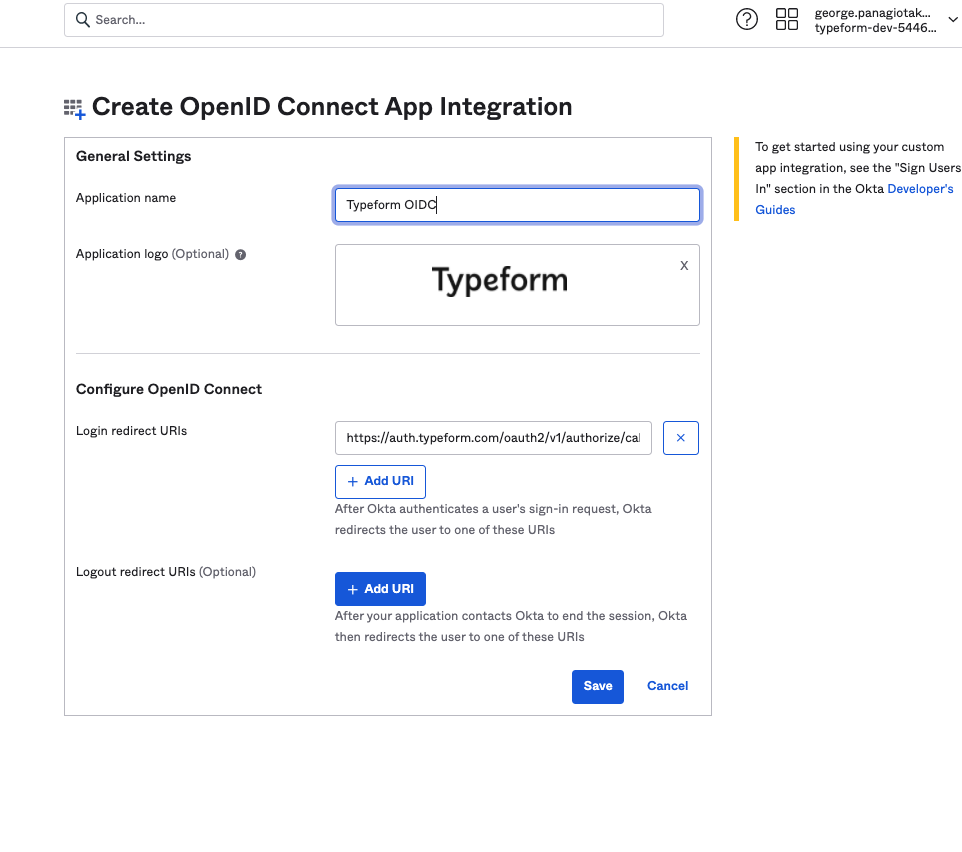
Task: Cancel the app integration creation
Action: coord(668,686)
